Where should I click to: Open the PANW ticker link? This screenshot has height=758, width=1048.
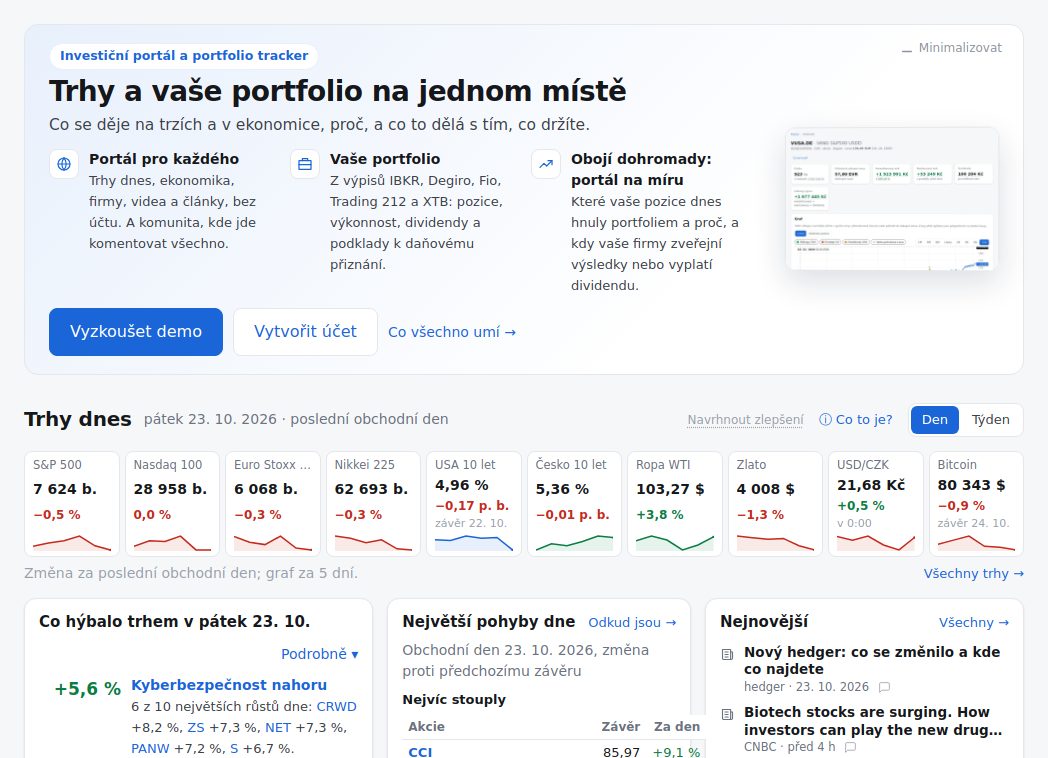point(150,749)
